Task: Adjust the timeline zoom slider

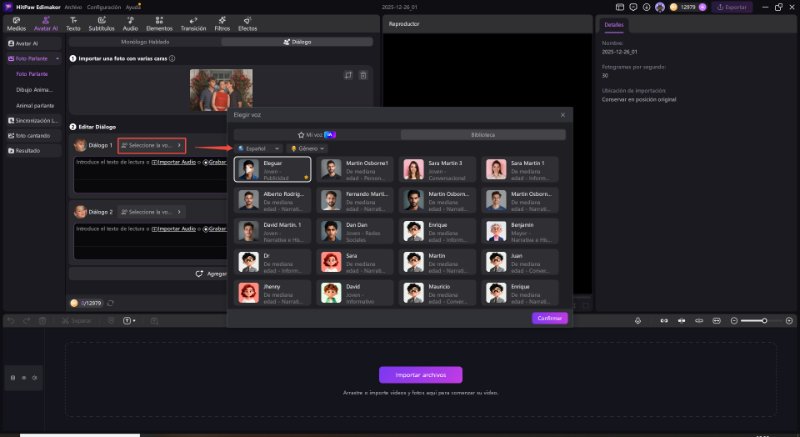Action: 765,320
